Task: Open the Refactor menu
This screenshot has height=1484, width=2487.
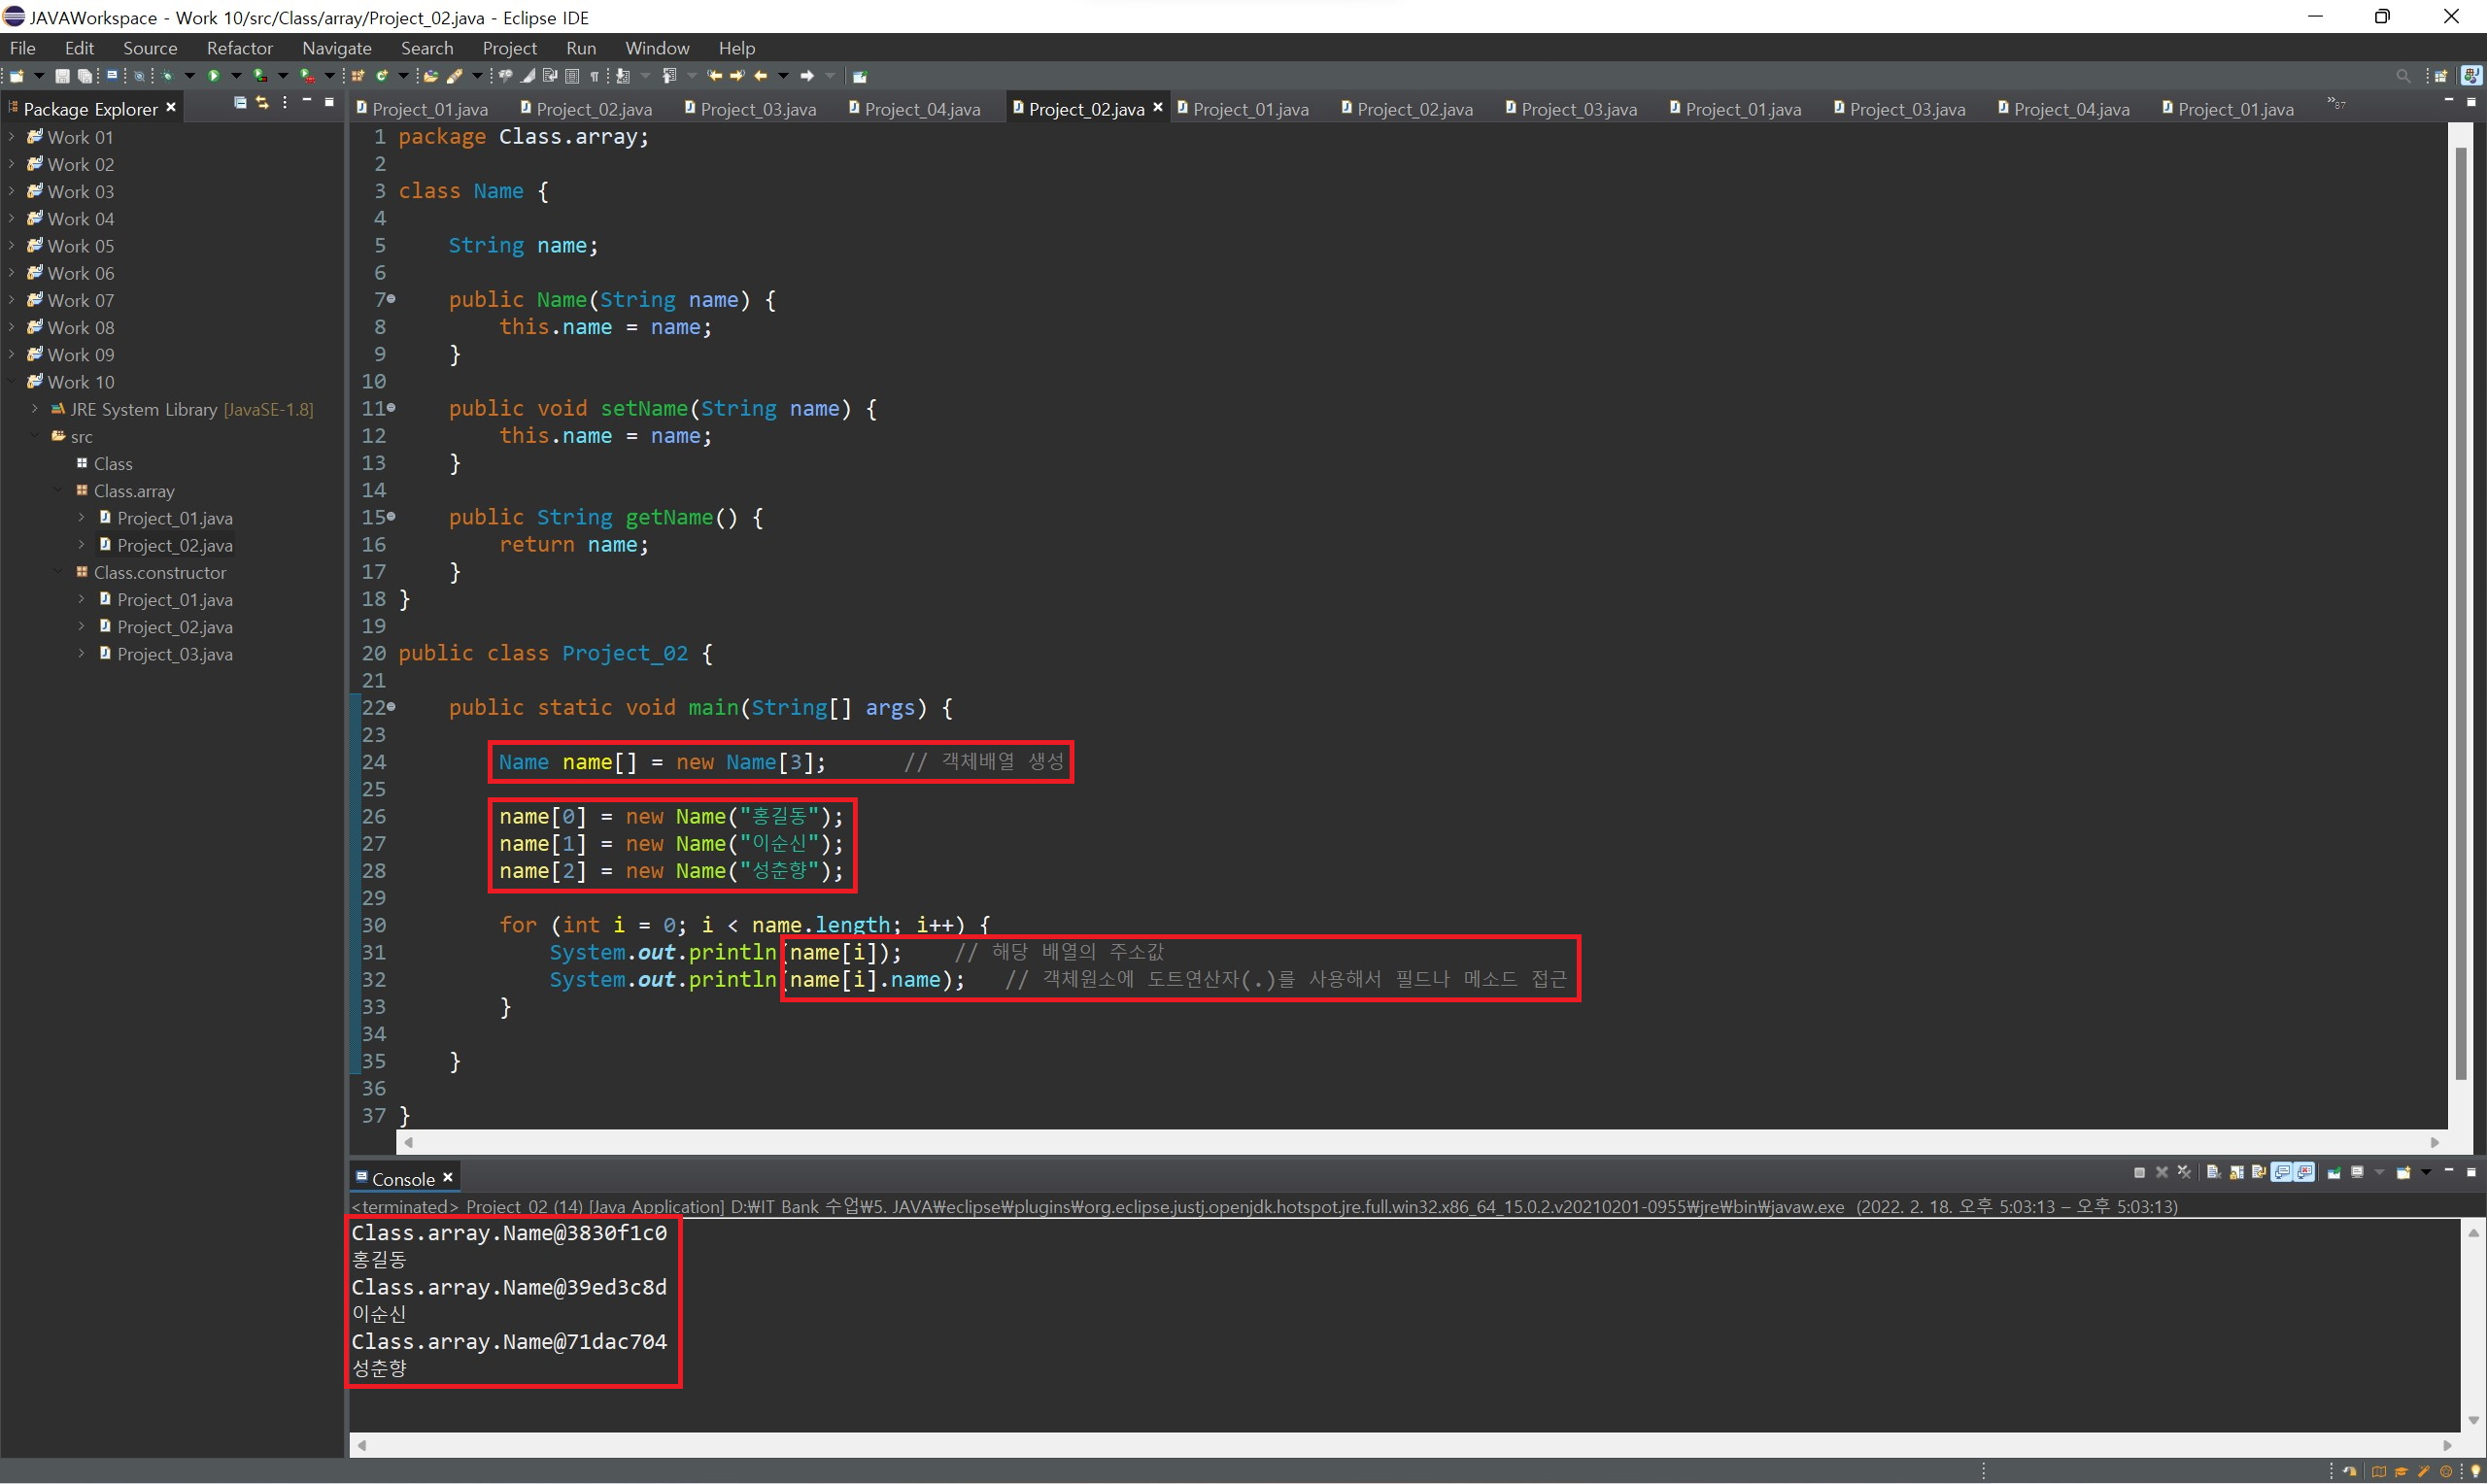Action: pyautogui.click(x=239, y=48)
